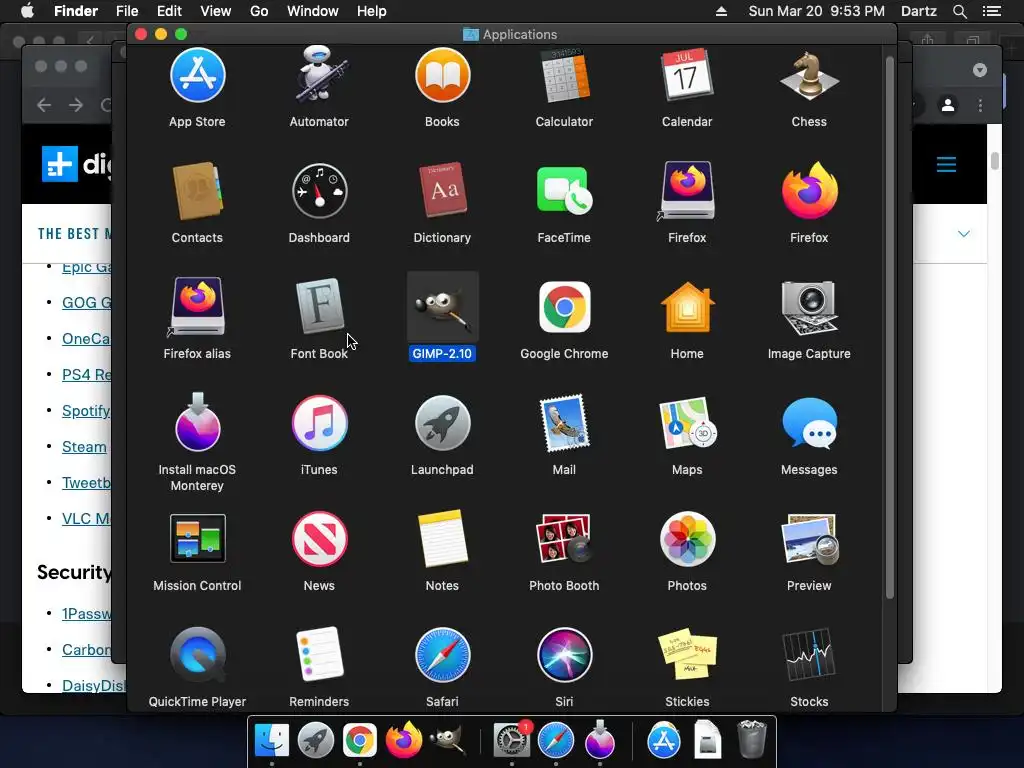The width and height of the screenshot is (1024, 768).
Task: Select the GIMP-2.10 app icon
Action: tap(442, 307)
